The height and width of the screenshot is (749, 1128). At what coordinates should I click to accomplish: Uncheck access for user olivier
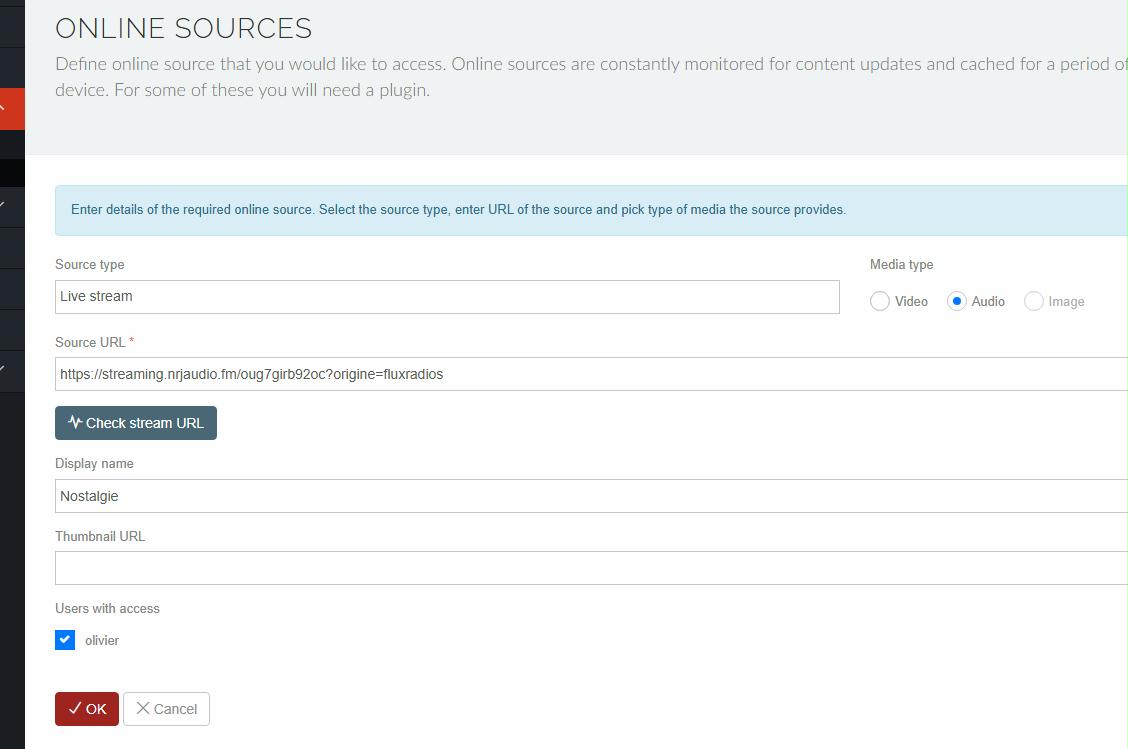tap(65, 640)
